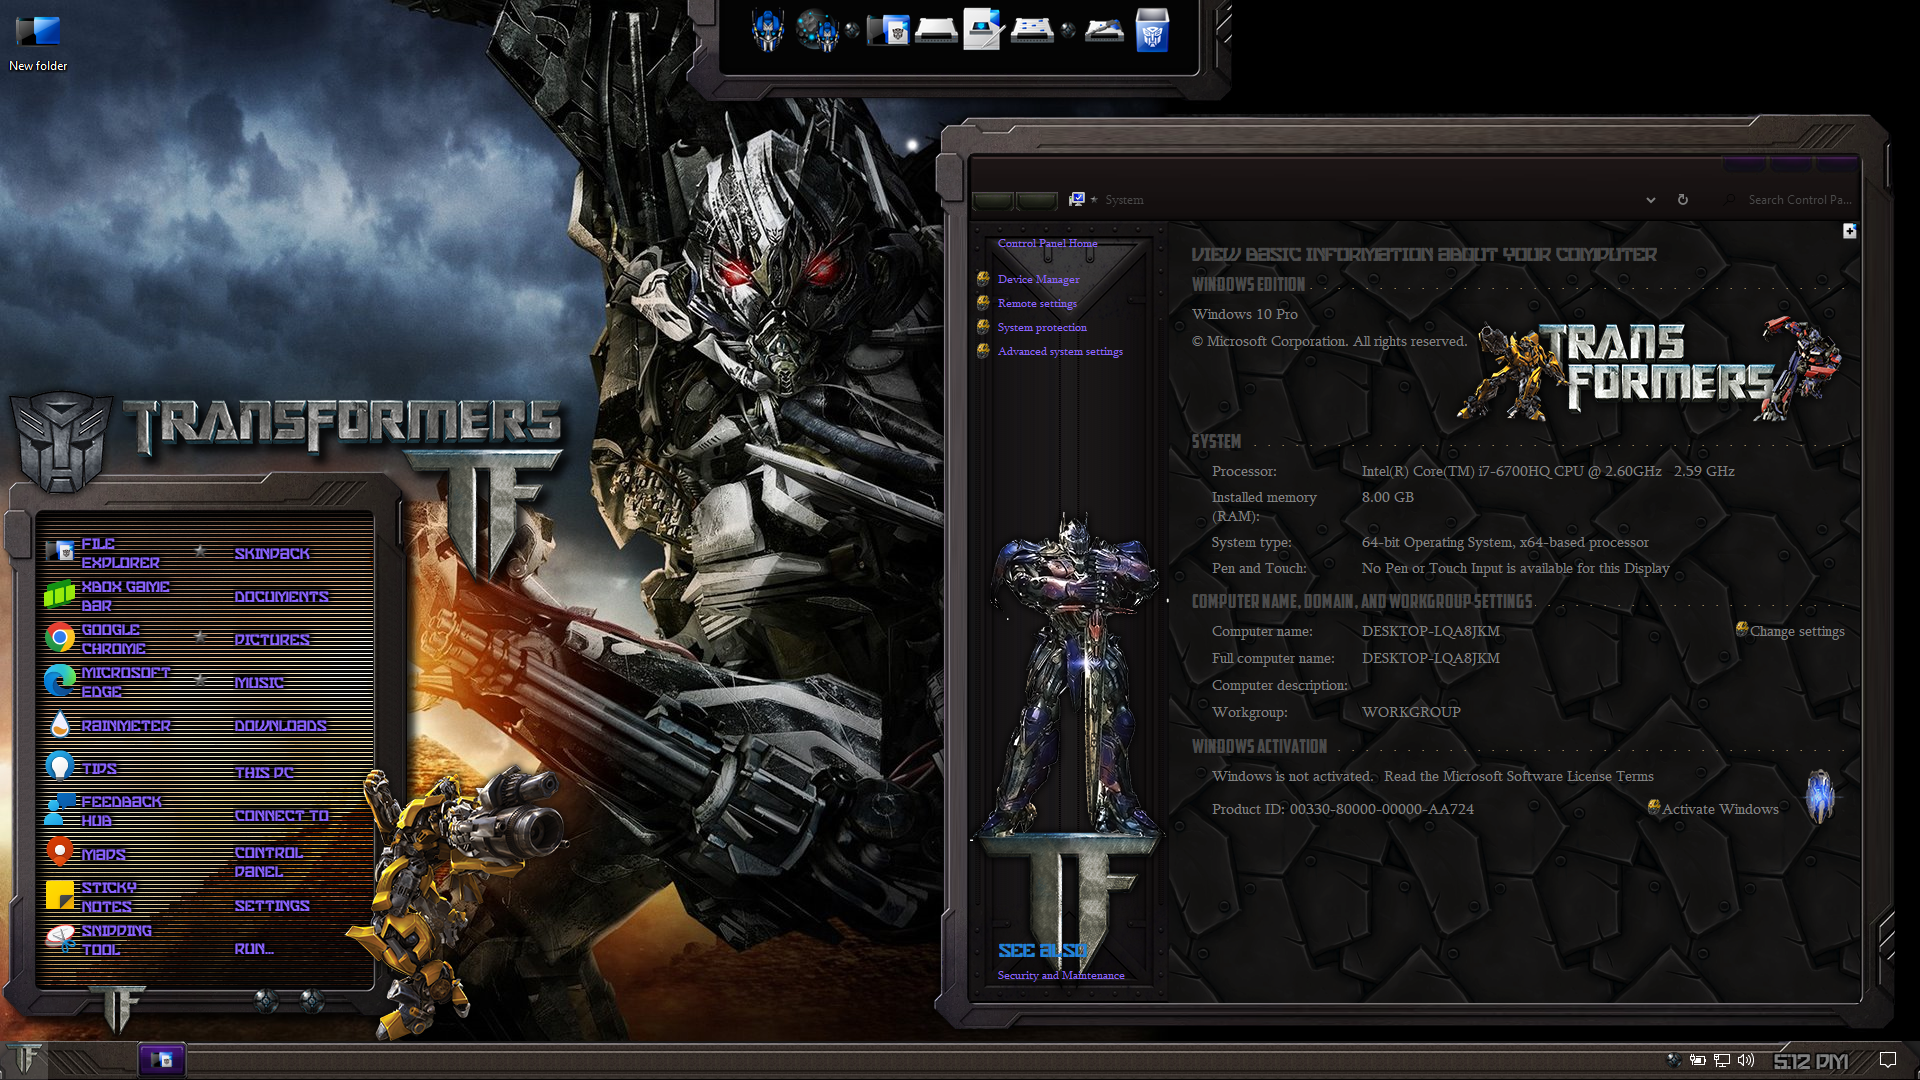Expand the address bar history dropdown
The image size is (1920, 1080).
(1651, 200)
